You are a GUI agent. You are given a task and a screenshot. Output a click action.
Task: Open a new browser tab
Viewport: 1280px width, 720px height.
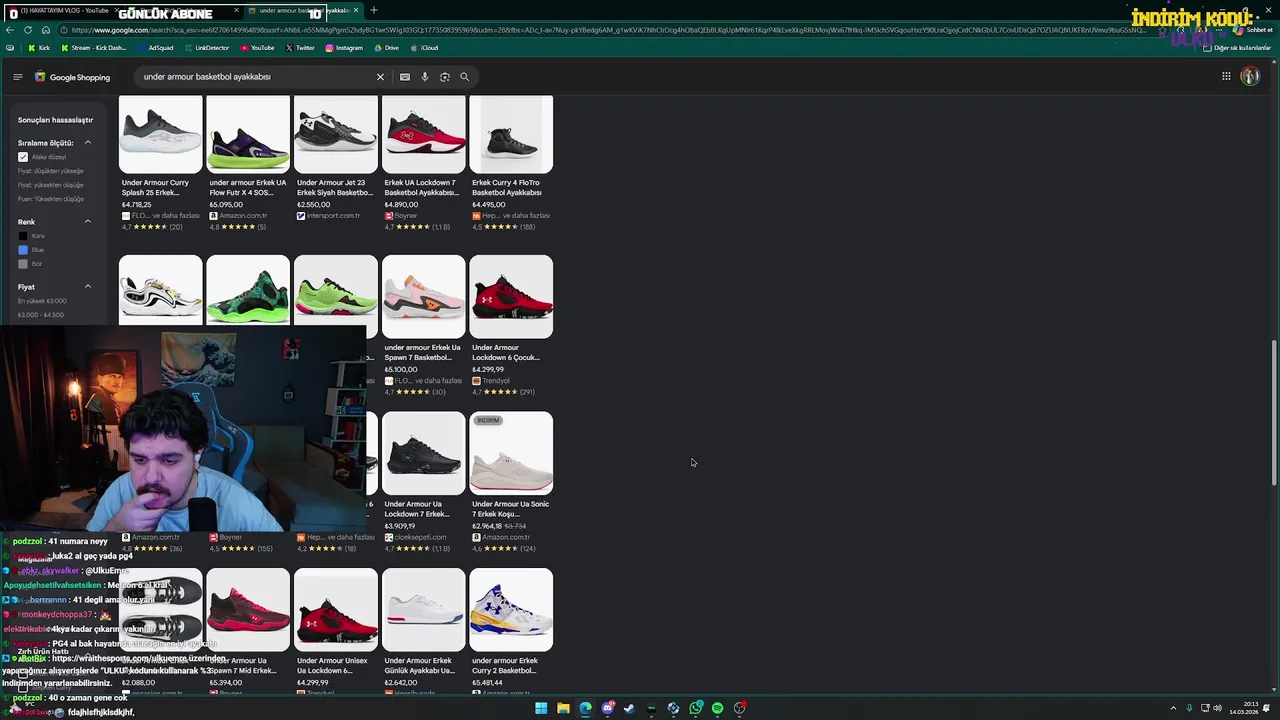click(x=374, y=10)
